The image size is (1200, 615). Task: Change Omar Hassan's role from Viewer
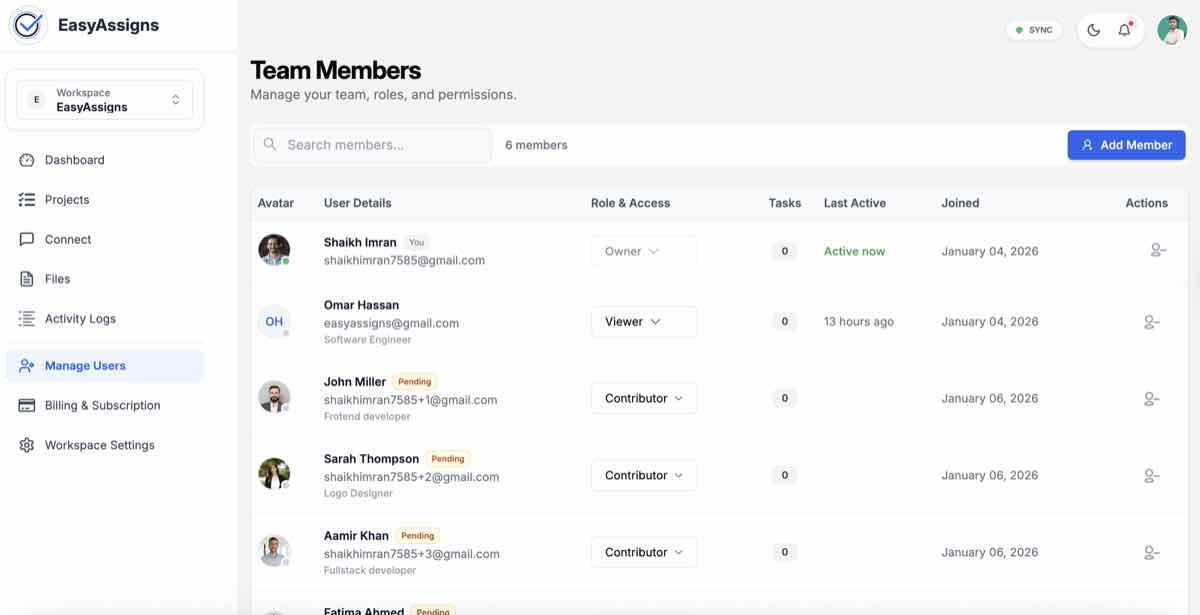[643, 321]
